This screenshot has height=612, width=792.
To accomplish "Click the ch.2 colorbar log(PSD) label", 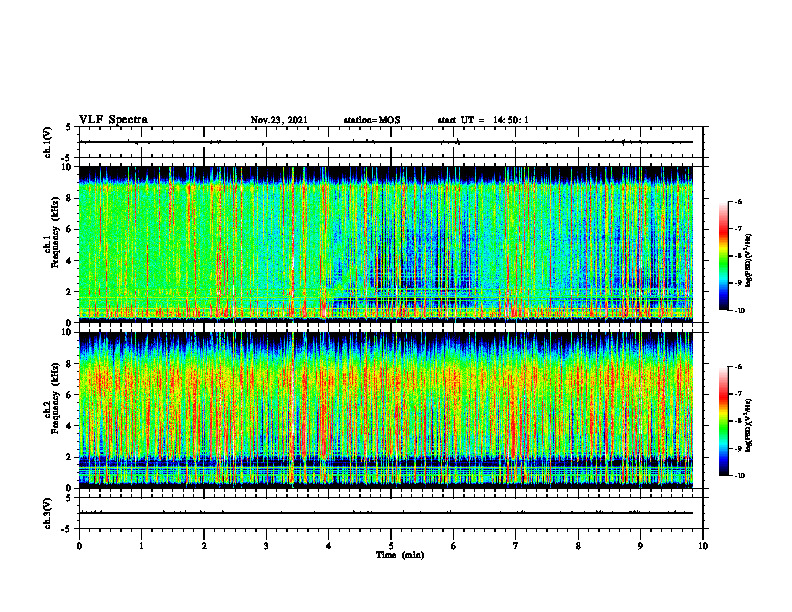I will pos(749,426).
